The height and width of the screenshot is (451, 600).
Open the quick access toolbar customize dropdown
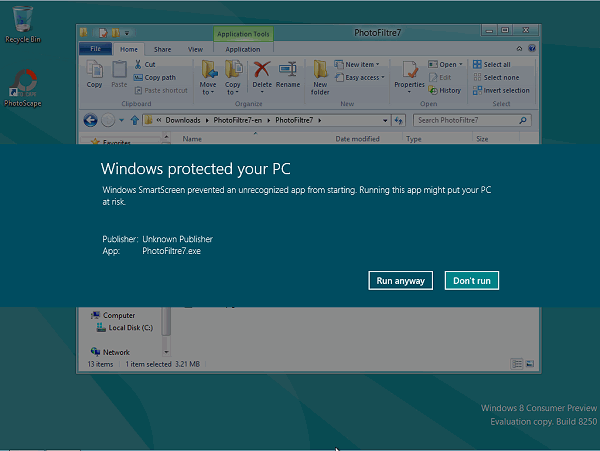pos(127,33)
